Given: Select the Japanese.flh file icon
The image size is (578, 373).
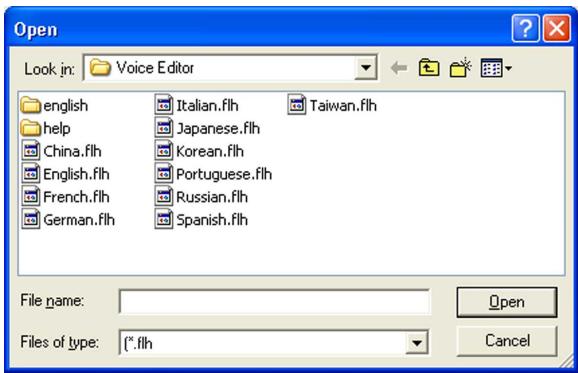Looking at the screenshot, I should pos(164,128).
